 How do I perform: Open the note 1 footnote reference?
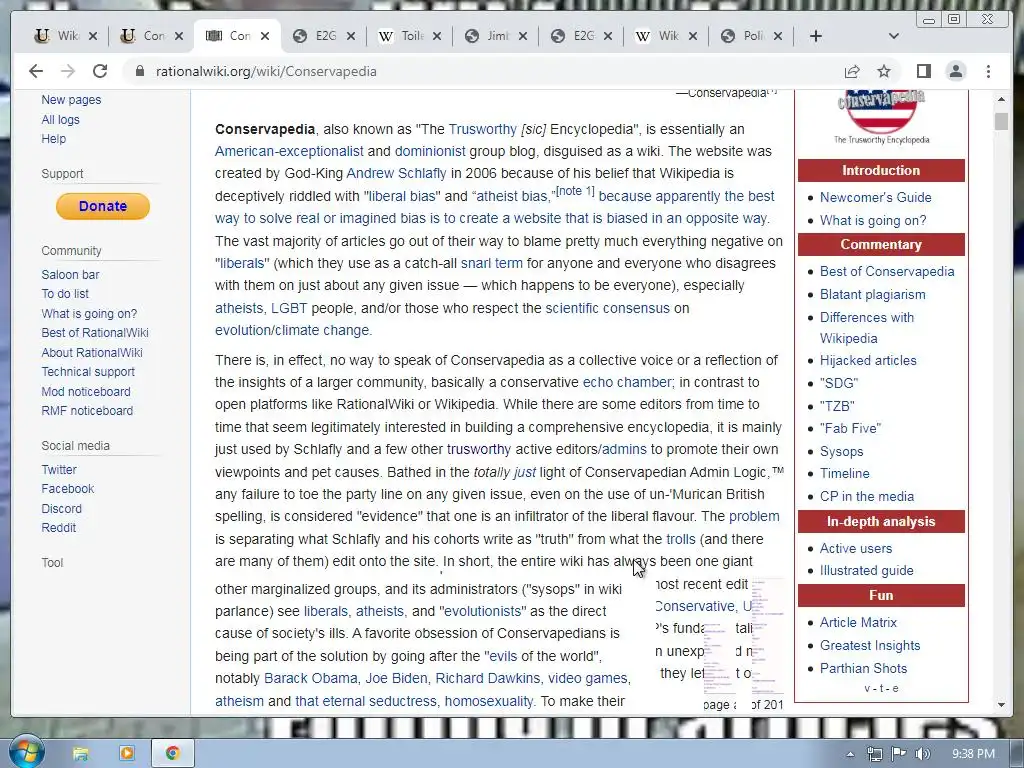pyautogui.click(x=575, y=191)
